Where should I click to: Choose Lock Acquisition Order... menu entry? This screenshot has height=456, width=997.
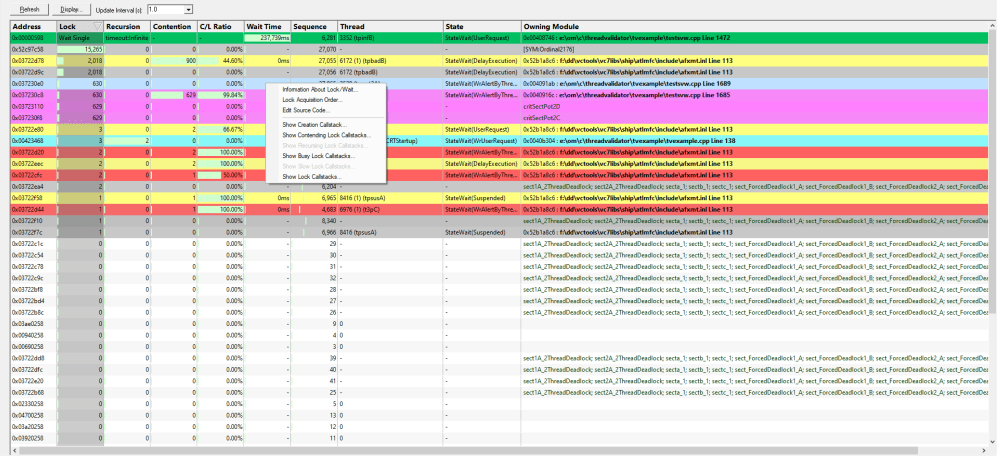point(312,100)
